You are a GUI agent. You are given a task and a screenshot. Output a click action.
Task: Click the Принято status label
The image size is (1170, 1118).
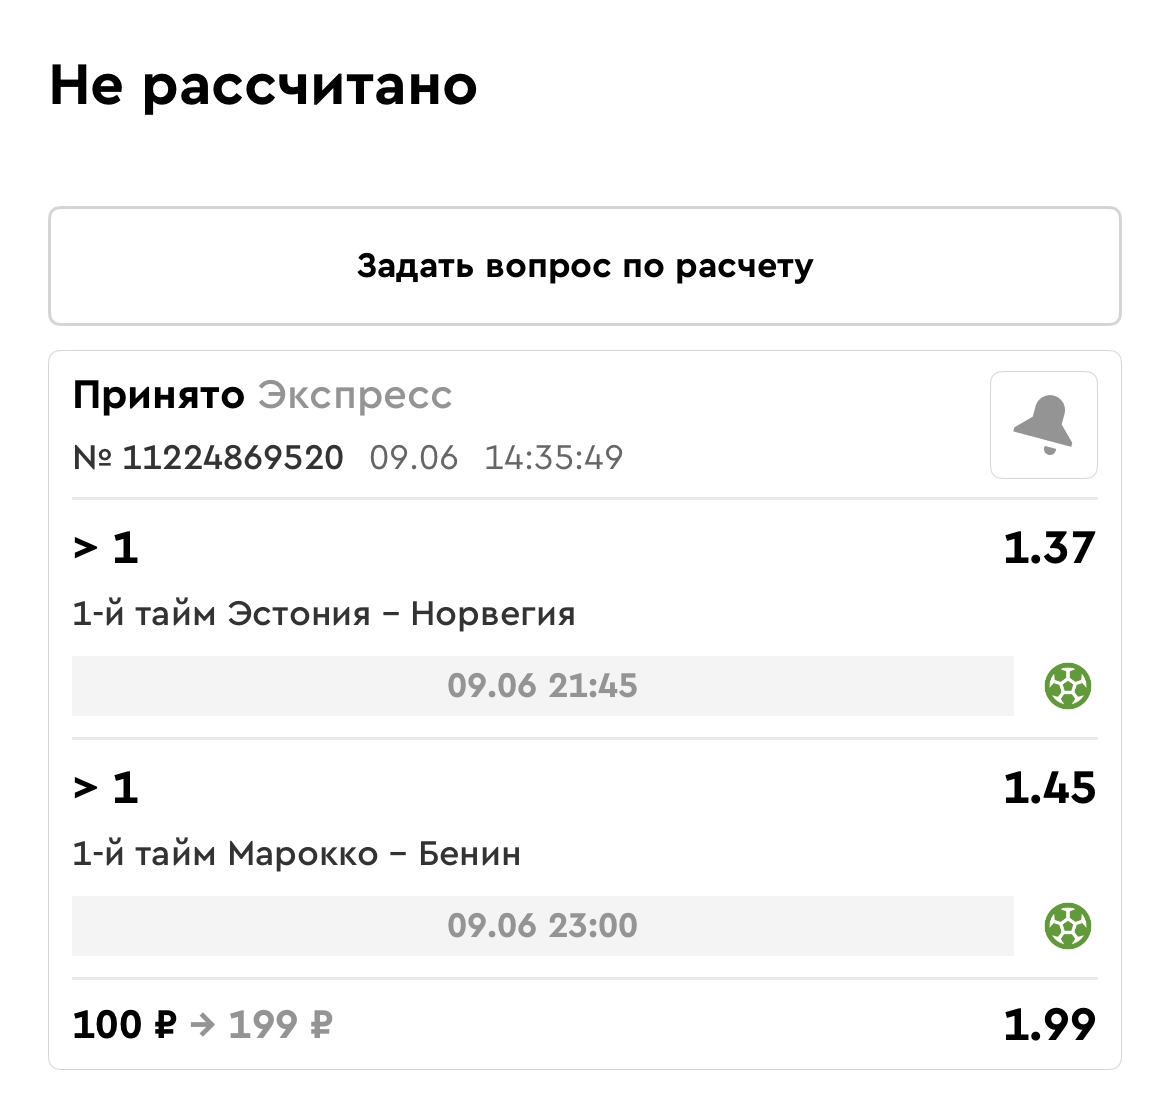158,396
